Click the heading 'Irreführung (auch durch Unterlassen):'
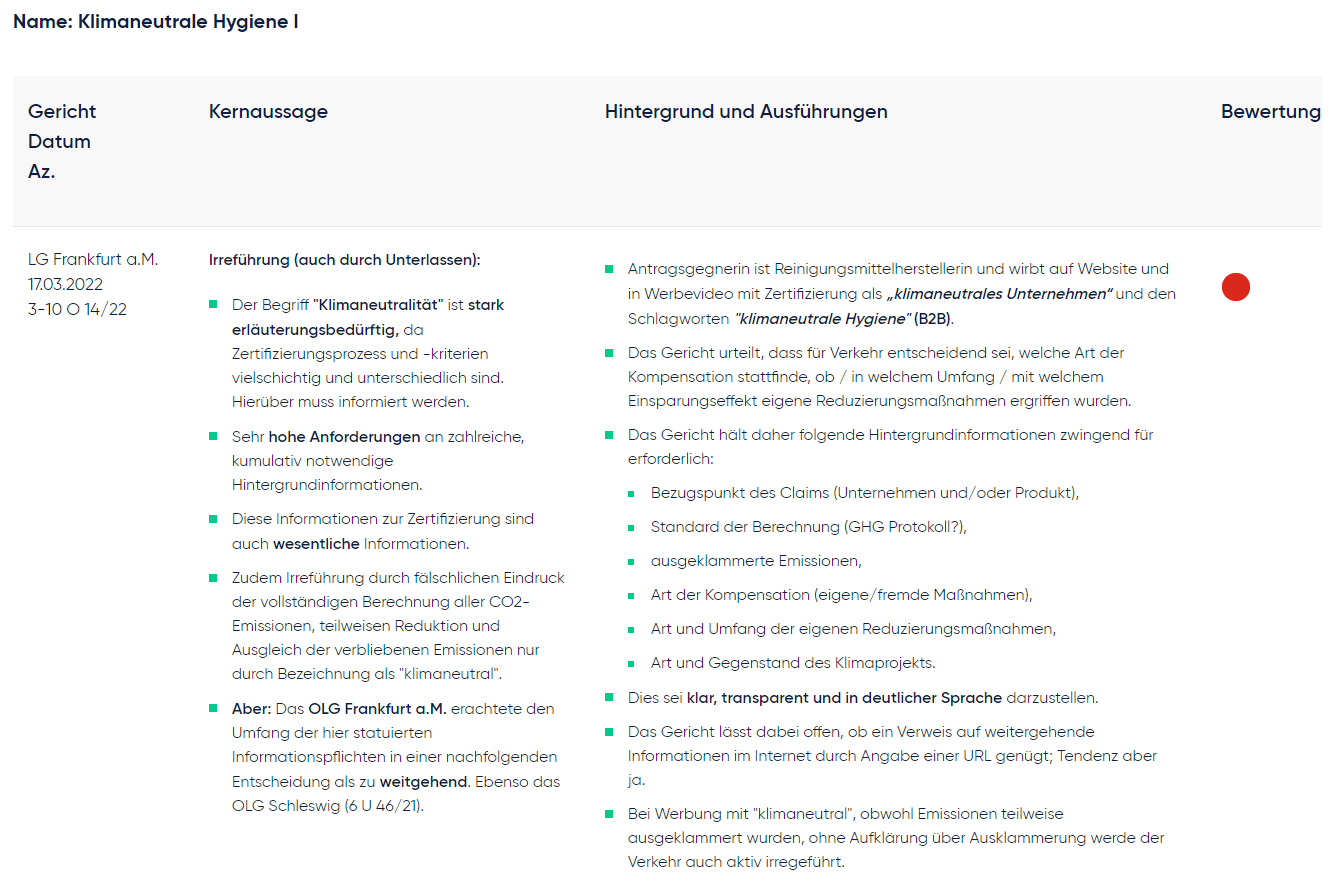 (344, 260)
